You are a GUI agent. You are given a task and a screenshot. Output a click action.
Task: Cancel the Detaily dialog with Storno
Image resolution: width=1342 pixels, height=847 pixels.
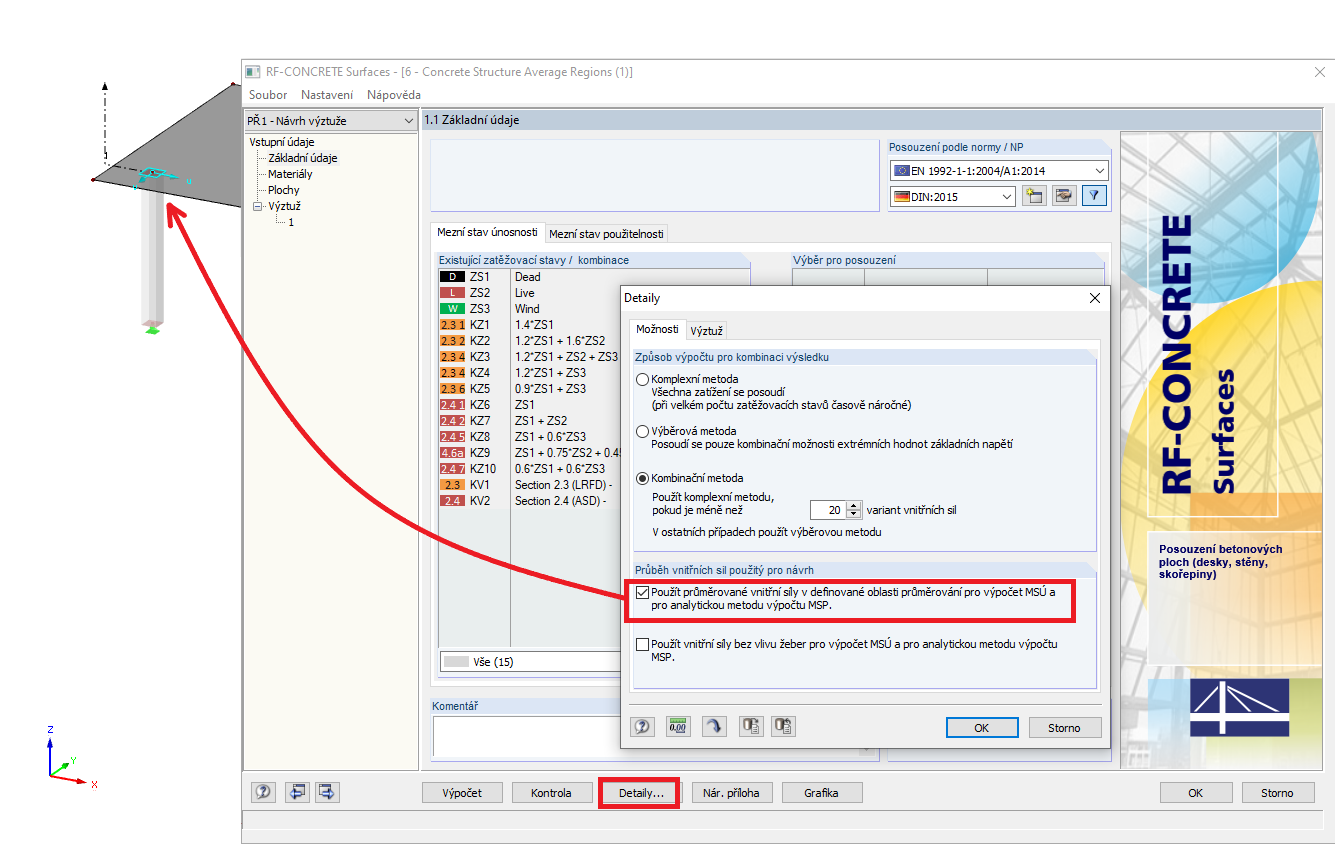pos(1065,728)
